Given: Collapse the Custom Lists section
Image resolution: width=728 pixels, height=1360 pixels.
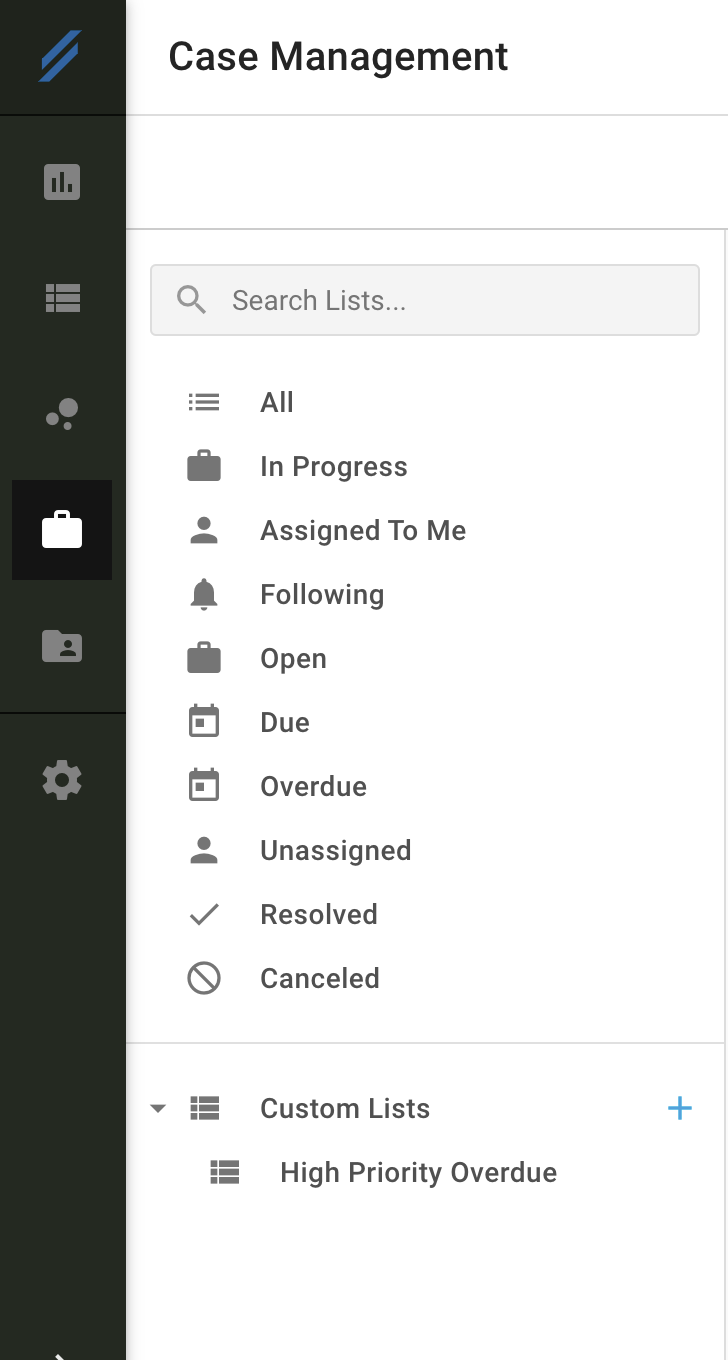Looking at the screenshot, I should [x=158, y=1108].
